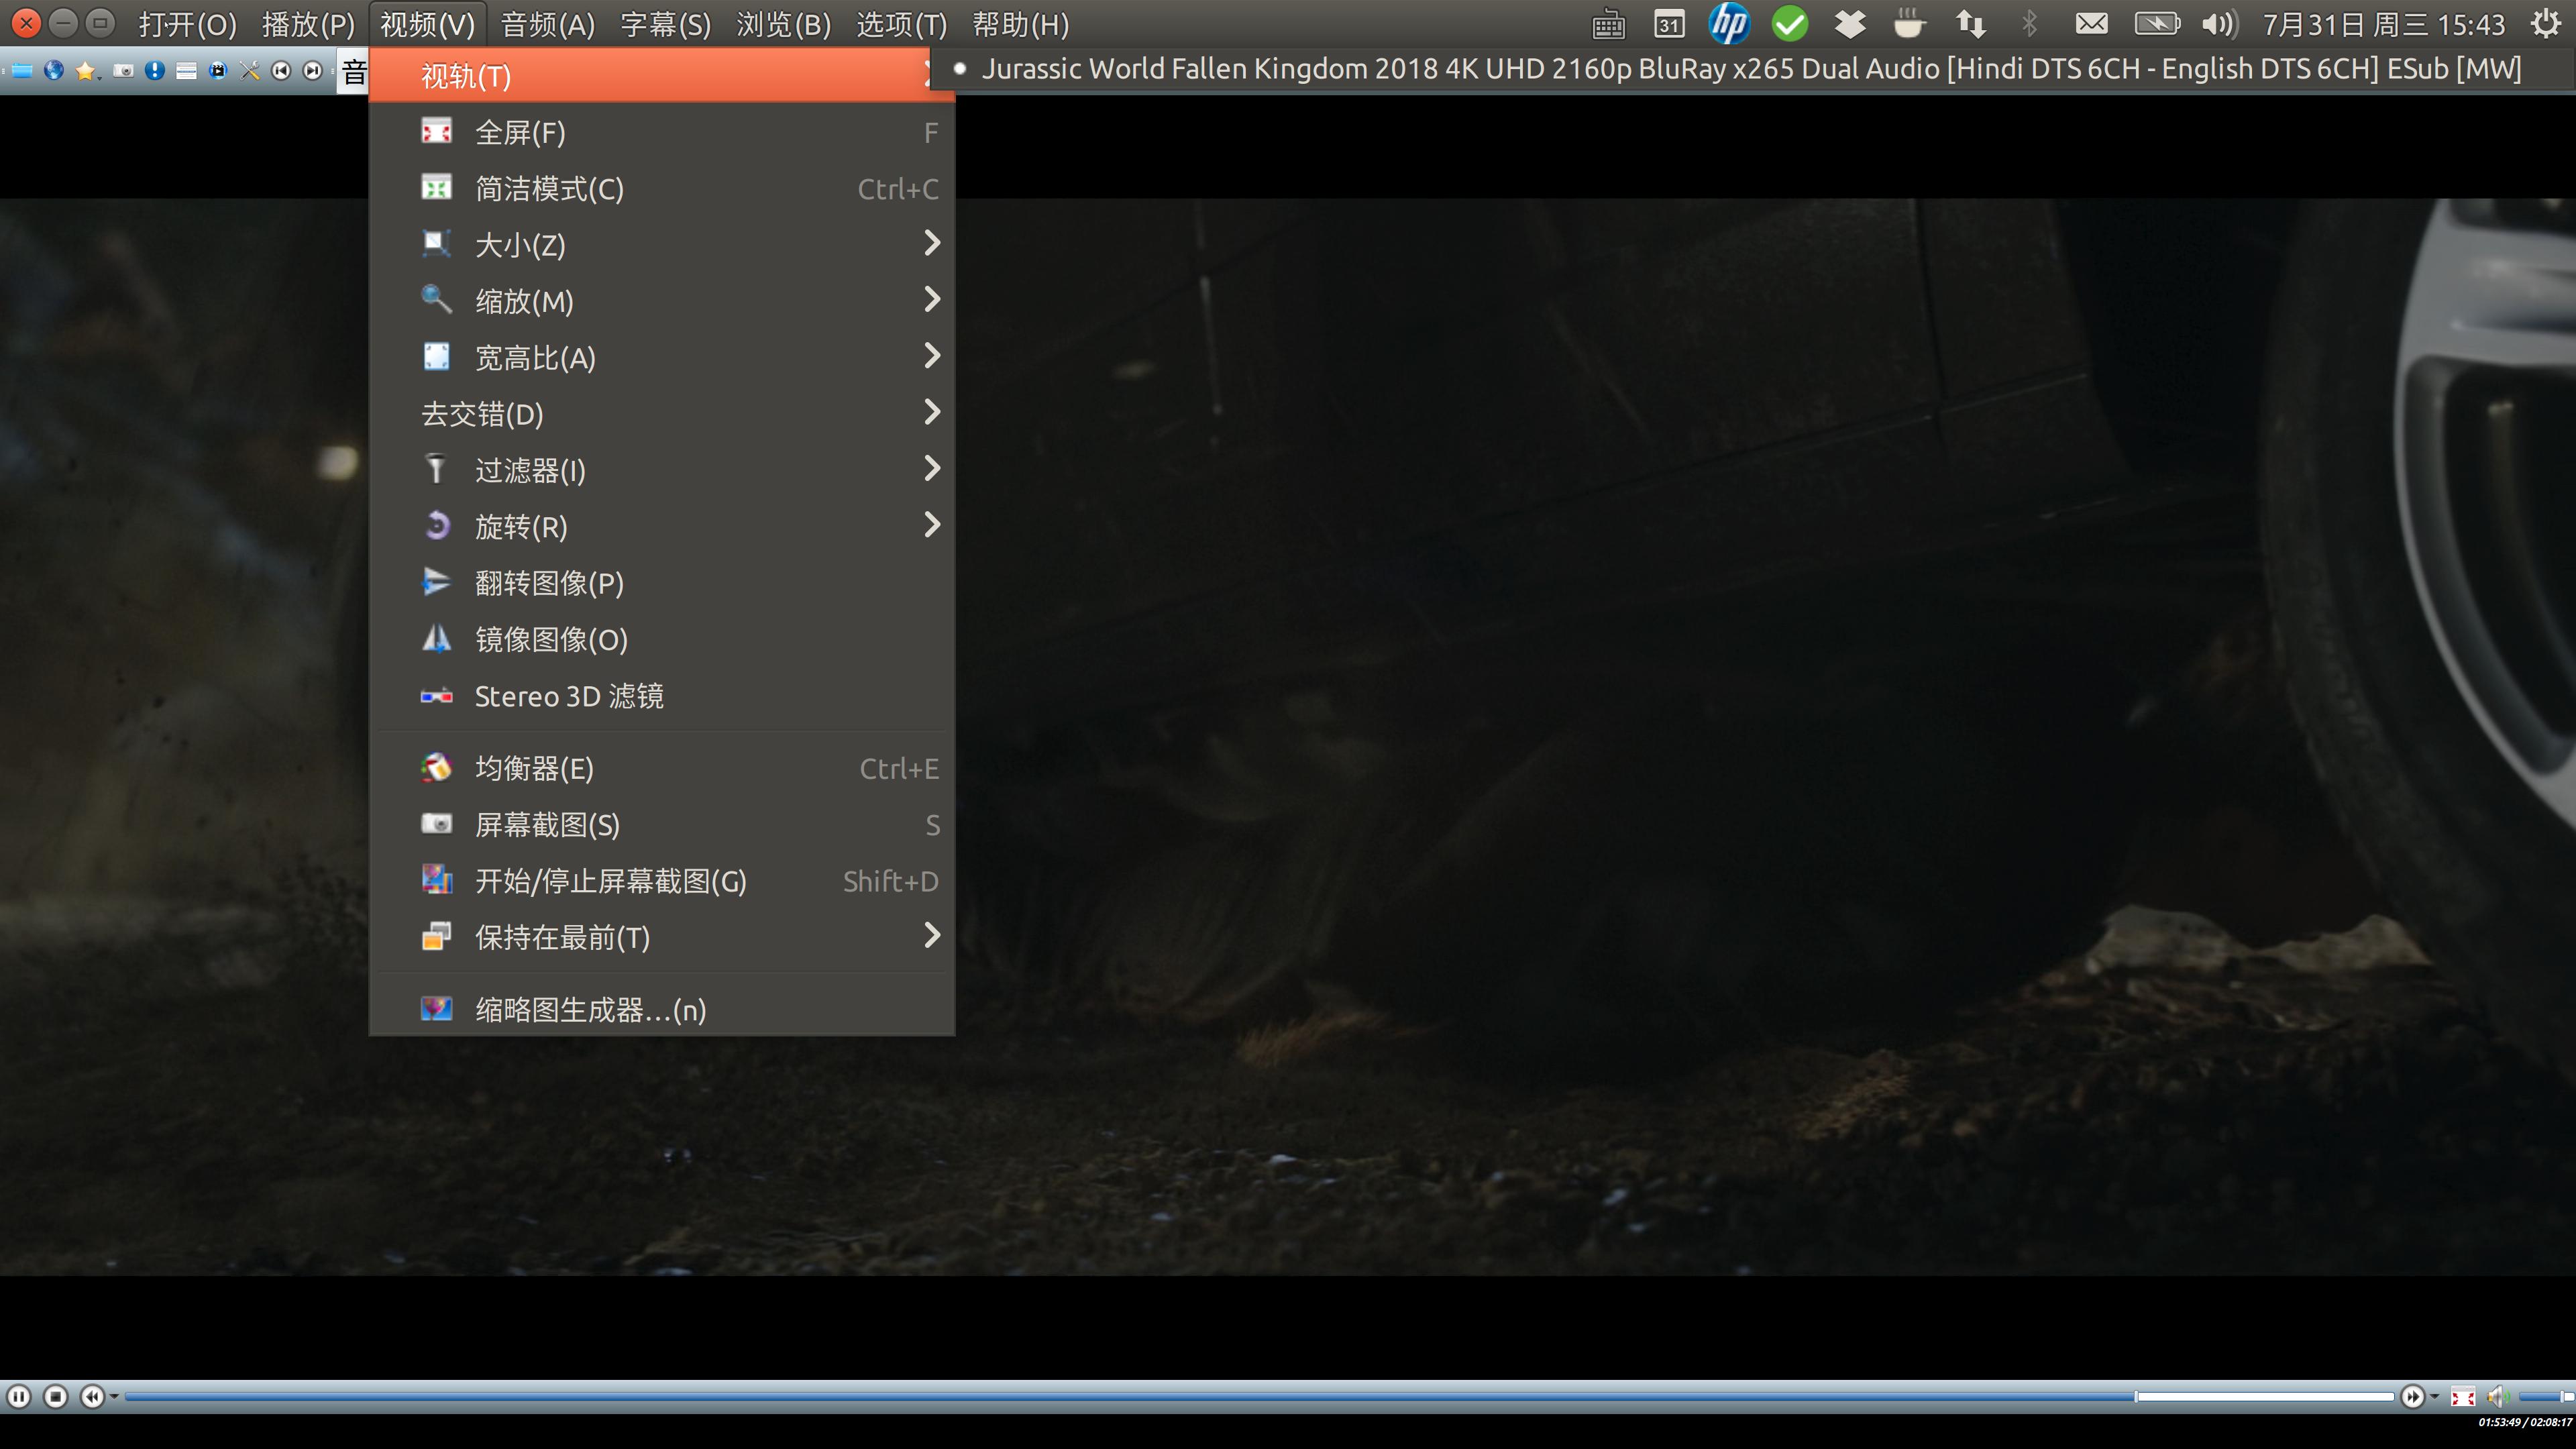Open the fast-forward options dropdown arrow

[2434, 1397]
